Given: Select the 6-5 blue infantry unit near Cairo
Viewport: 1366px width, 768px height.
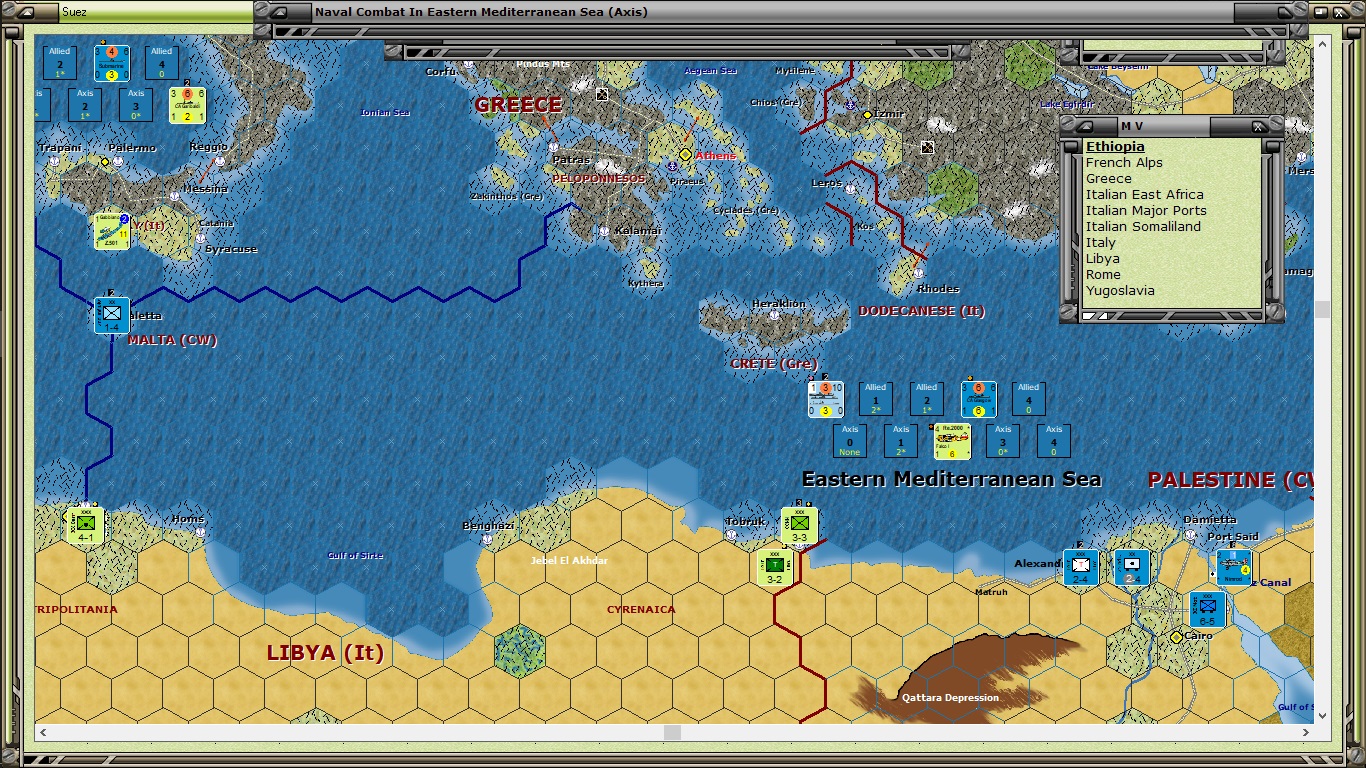Looking at the screenshot, I should [1207, 609].
